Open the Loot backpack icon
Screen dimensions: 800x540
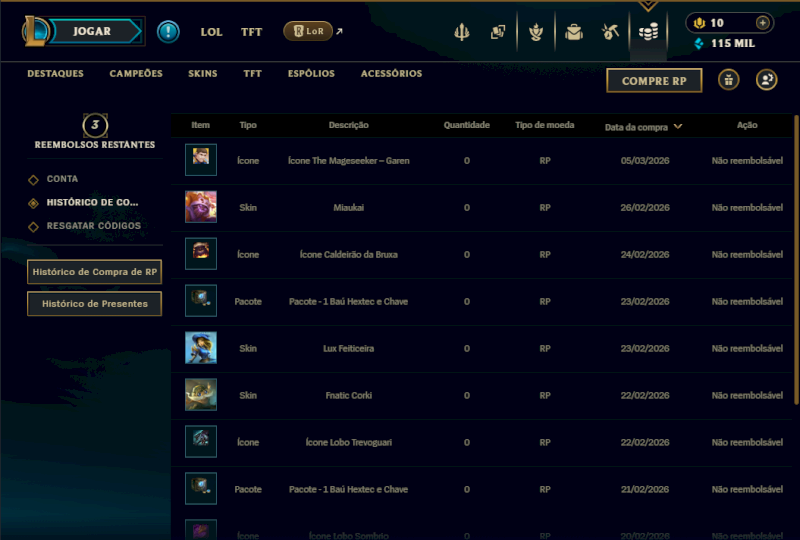[574, 32]
